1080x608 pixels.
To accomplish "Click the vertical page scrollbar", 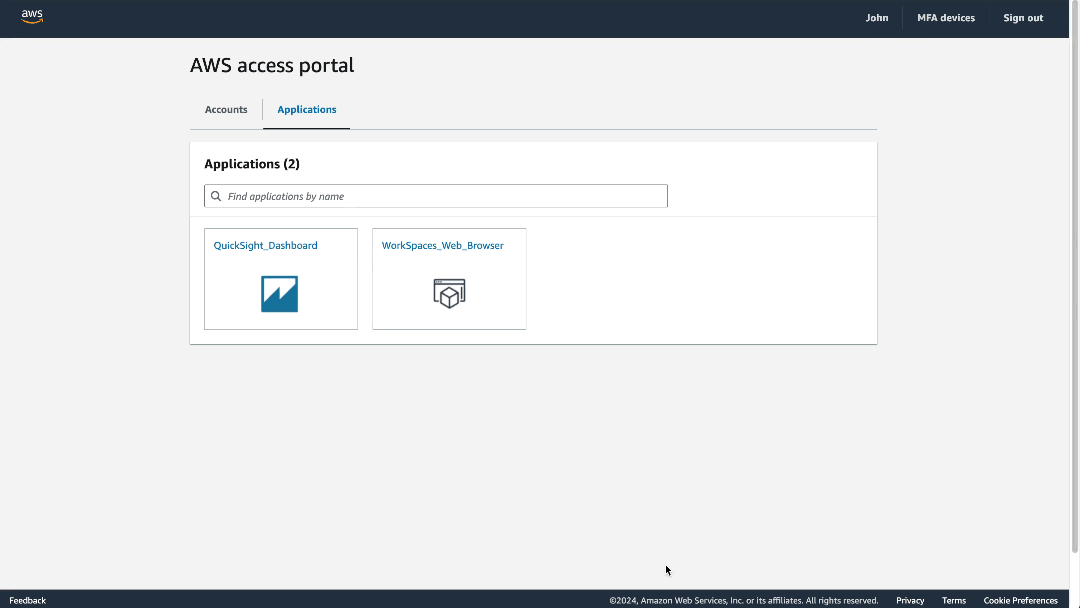I will [1074, 275].
